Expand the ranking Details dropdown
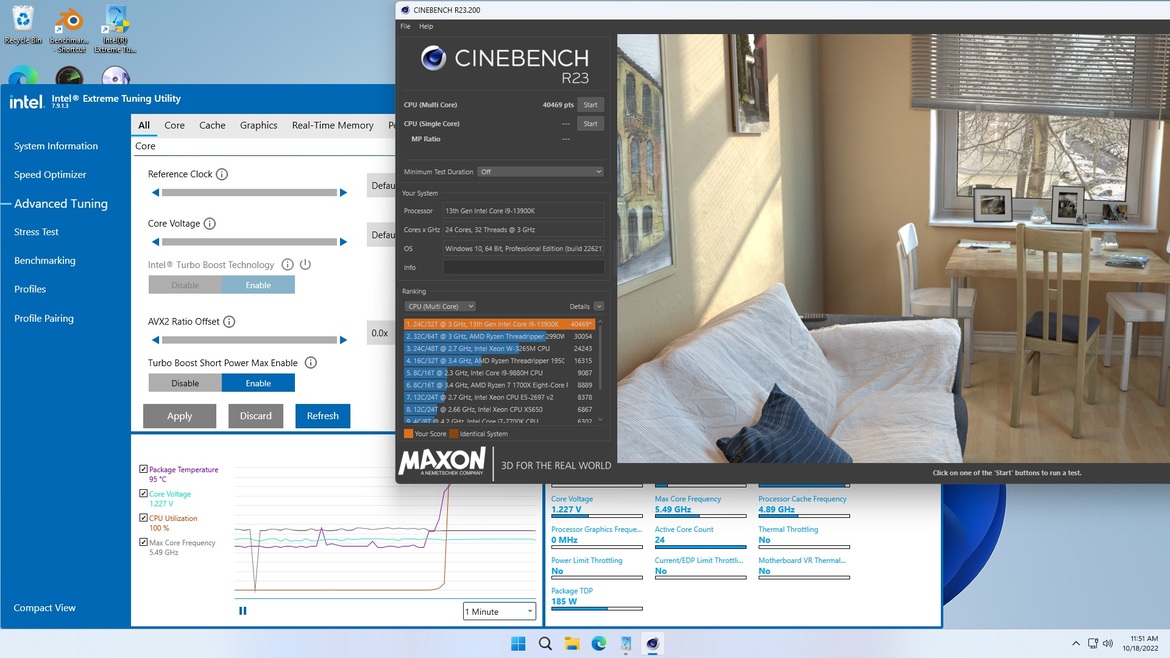Screen dimensions: 1170x658 click(x=598, y=306)
